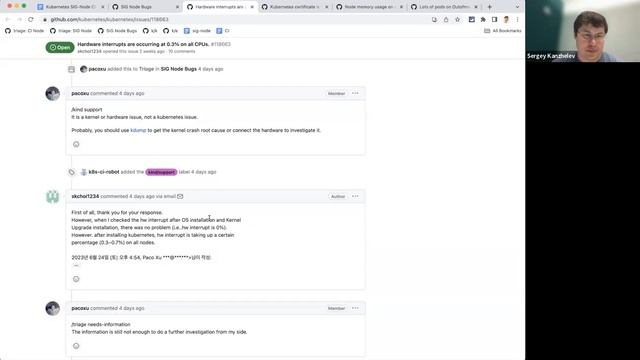Click the share page icon in address bar
This screenshot has width=640, height=360.
click(446, 19)
